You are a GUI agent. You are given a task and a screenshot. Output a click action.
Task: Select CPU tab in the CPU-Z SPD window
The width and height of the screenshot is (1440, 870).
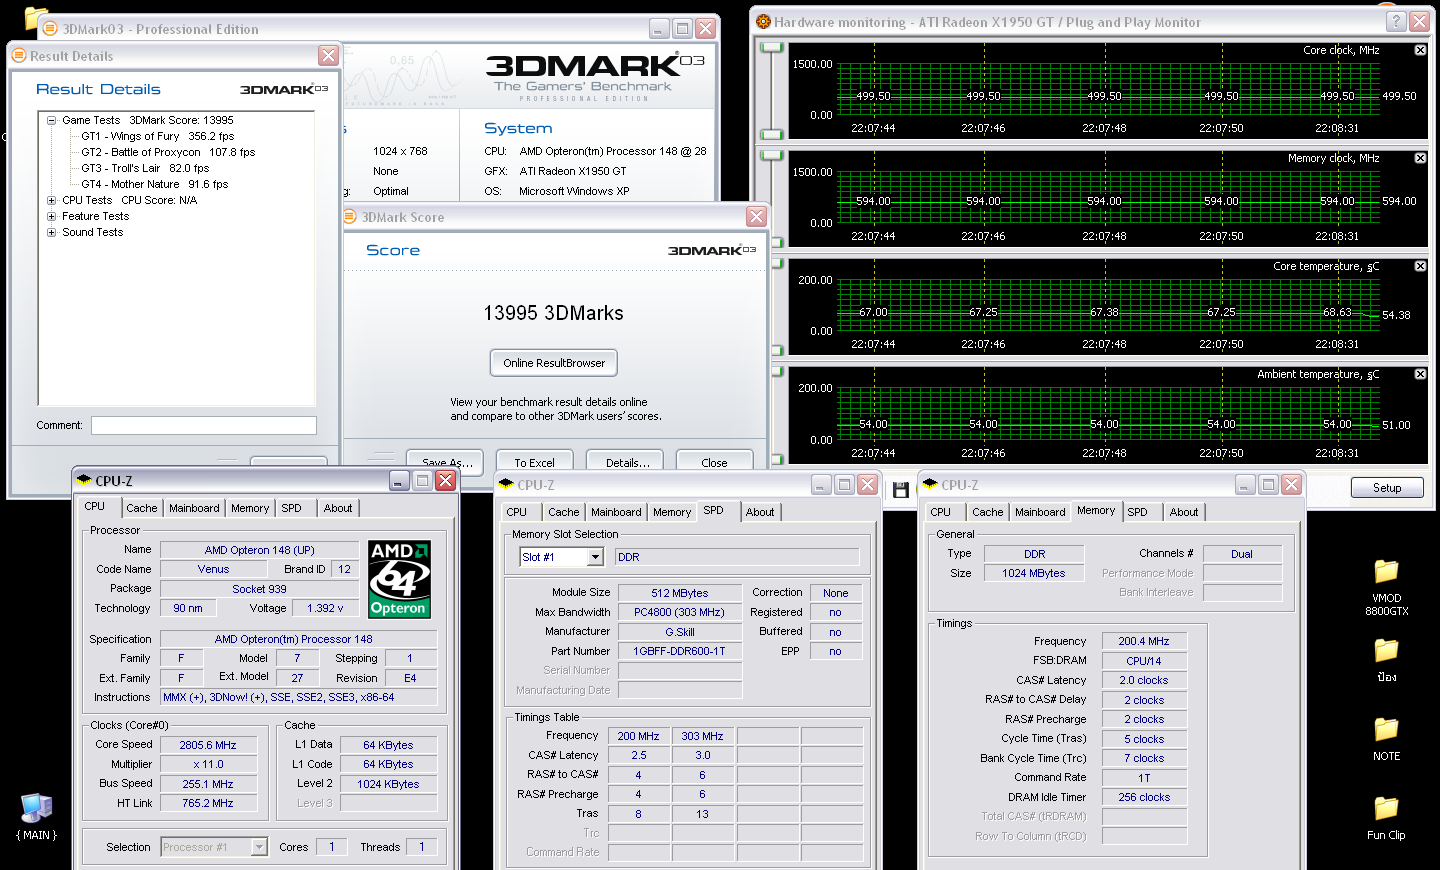516,512
